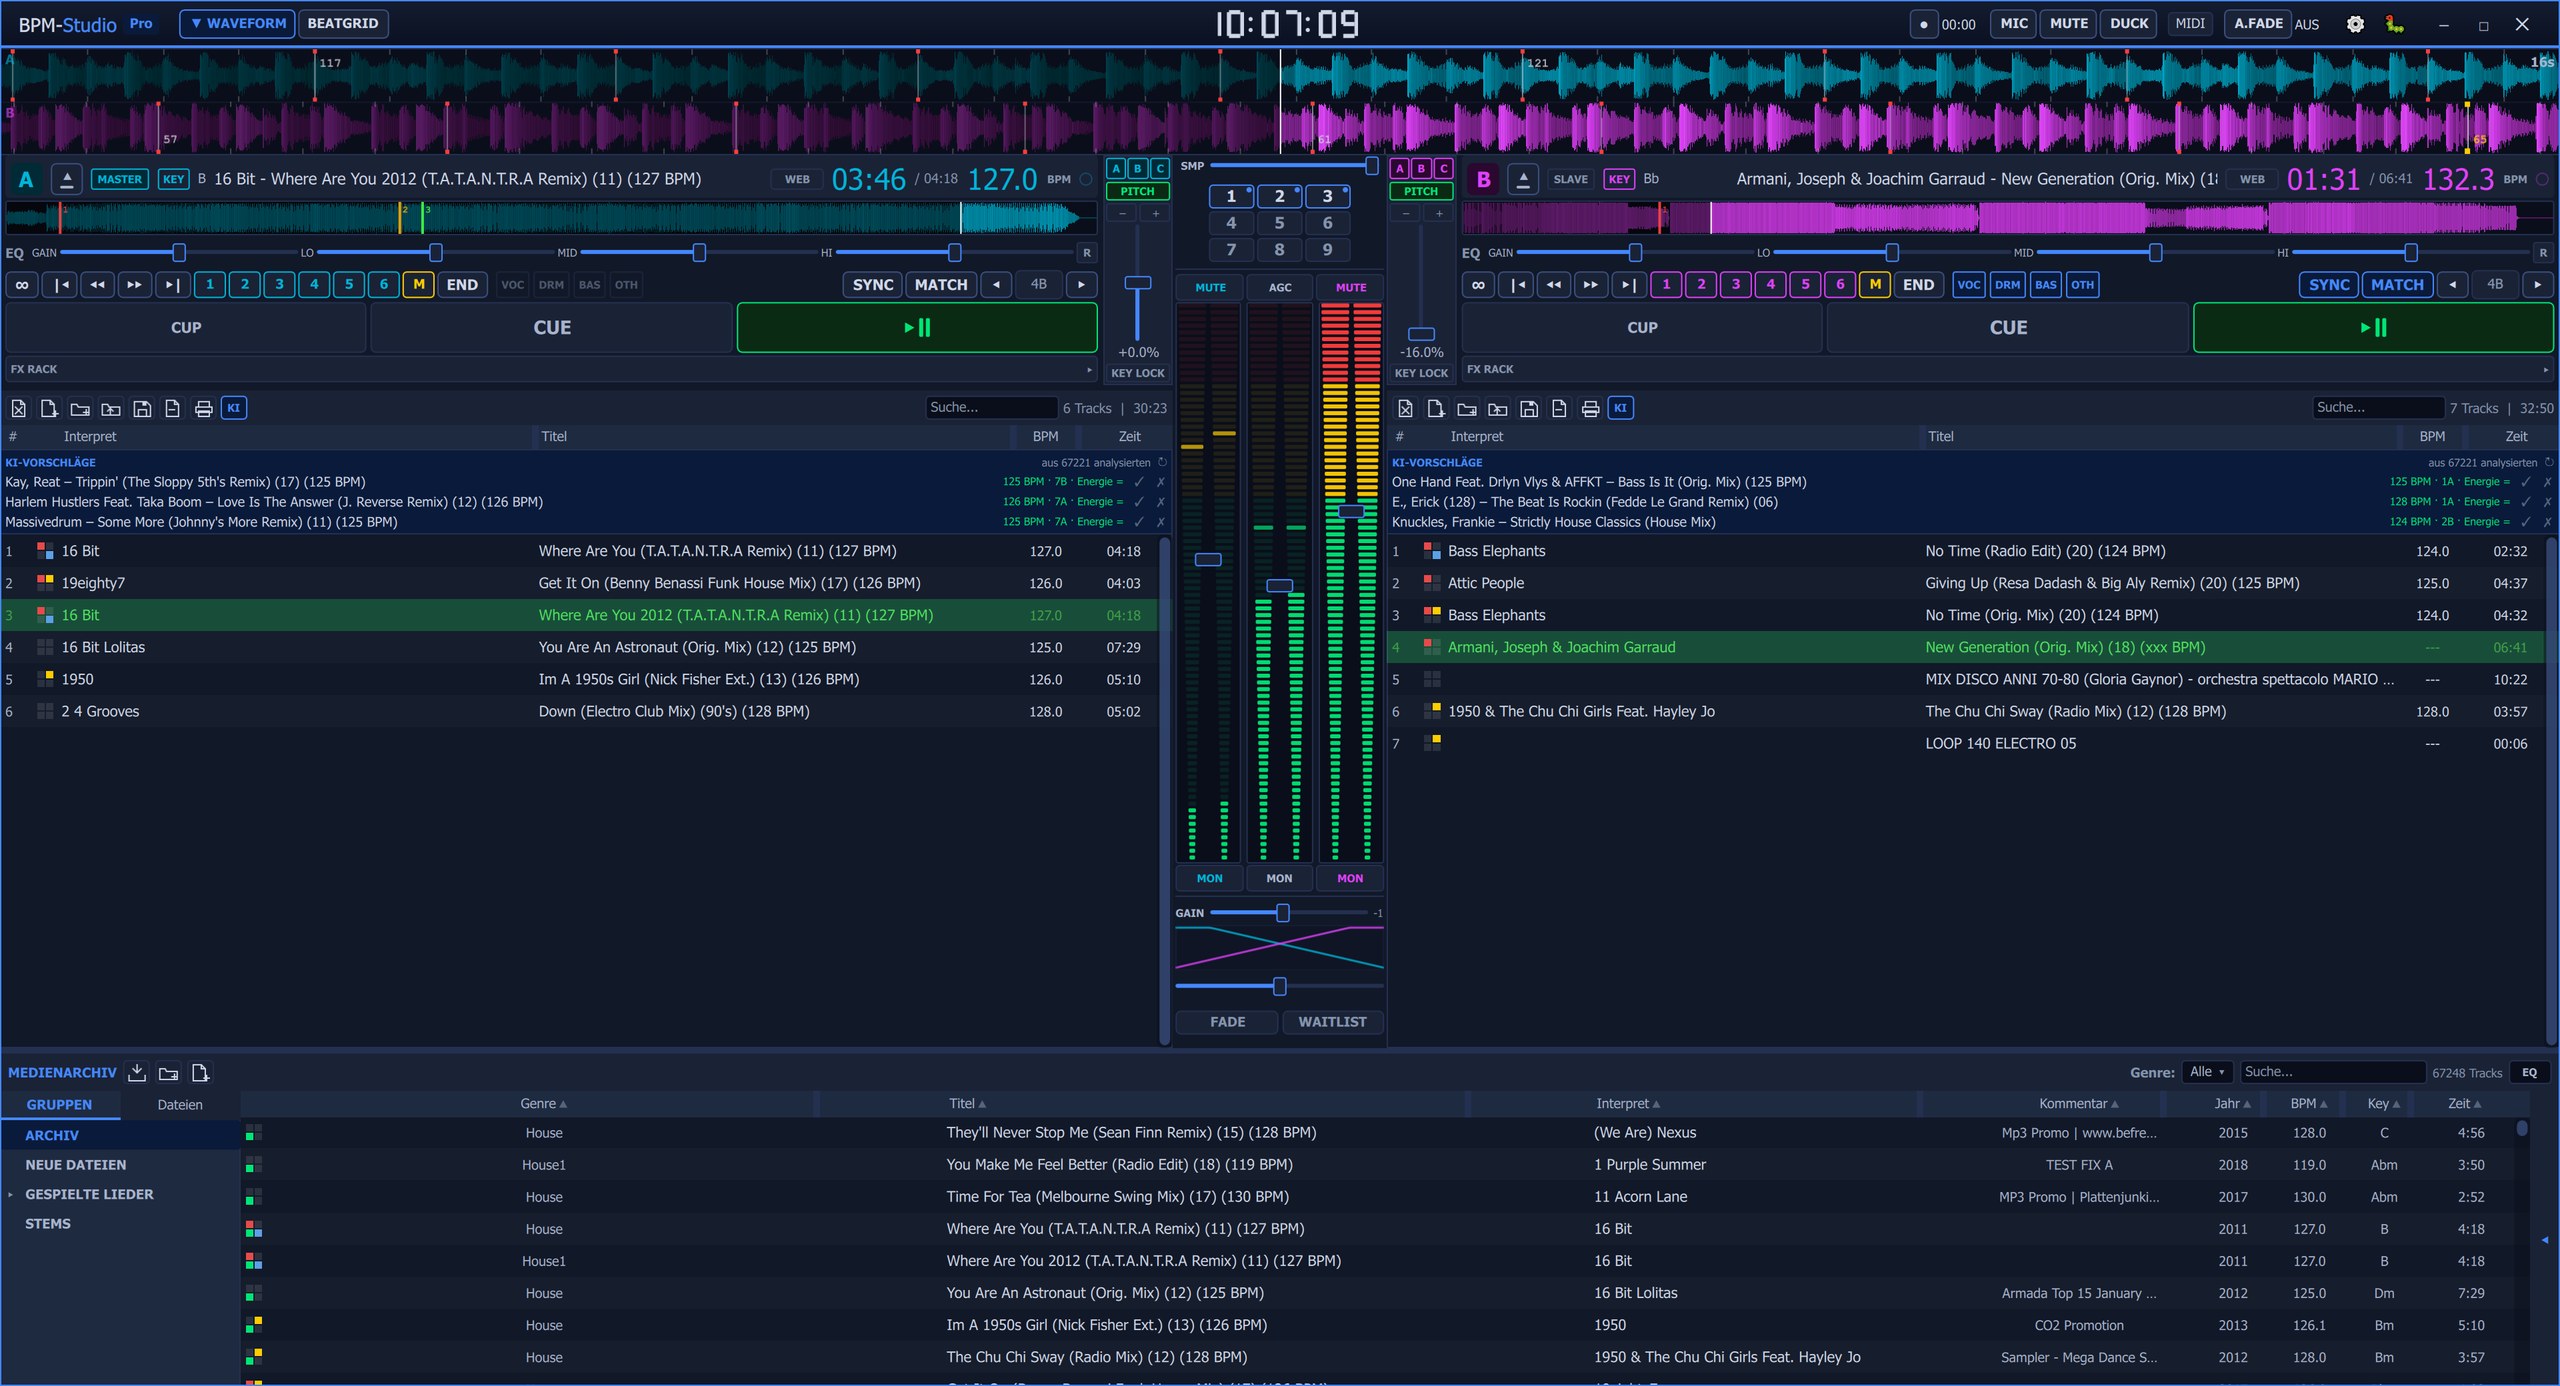
Task: Switch to BEATGRID view
Action: click(x=343, y=24)
